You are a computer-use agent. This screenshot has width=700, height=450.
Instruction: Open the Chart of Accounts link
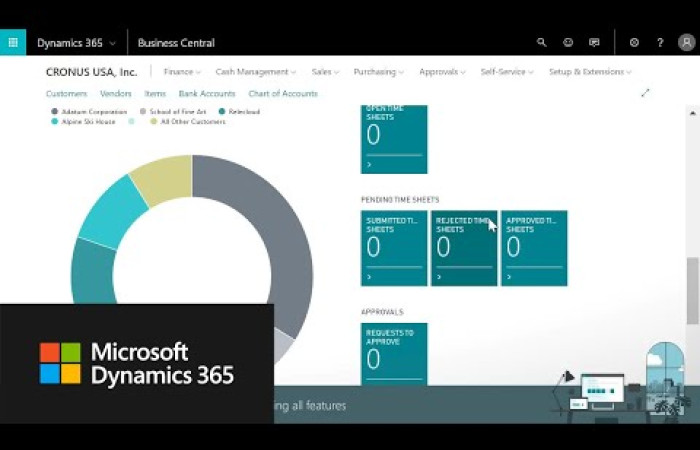pos(283,94)
